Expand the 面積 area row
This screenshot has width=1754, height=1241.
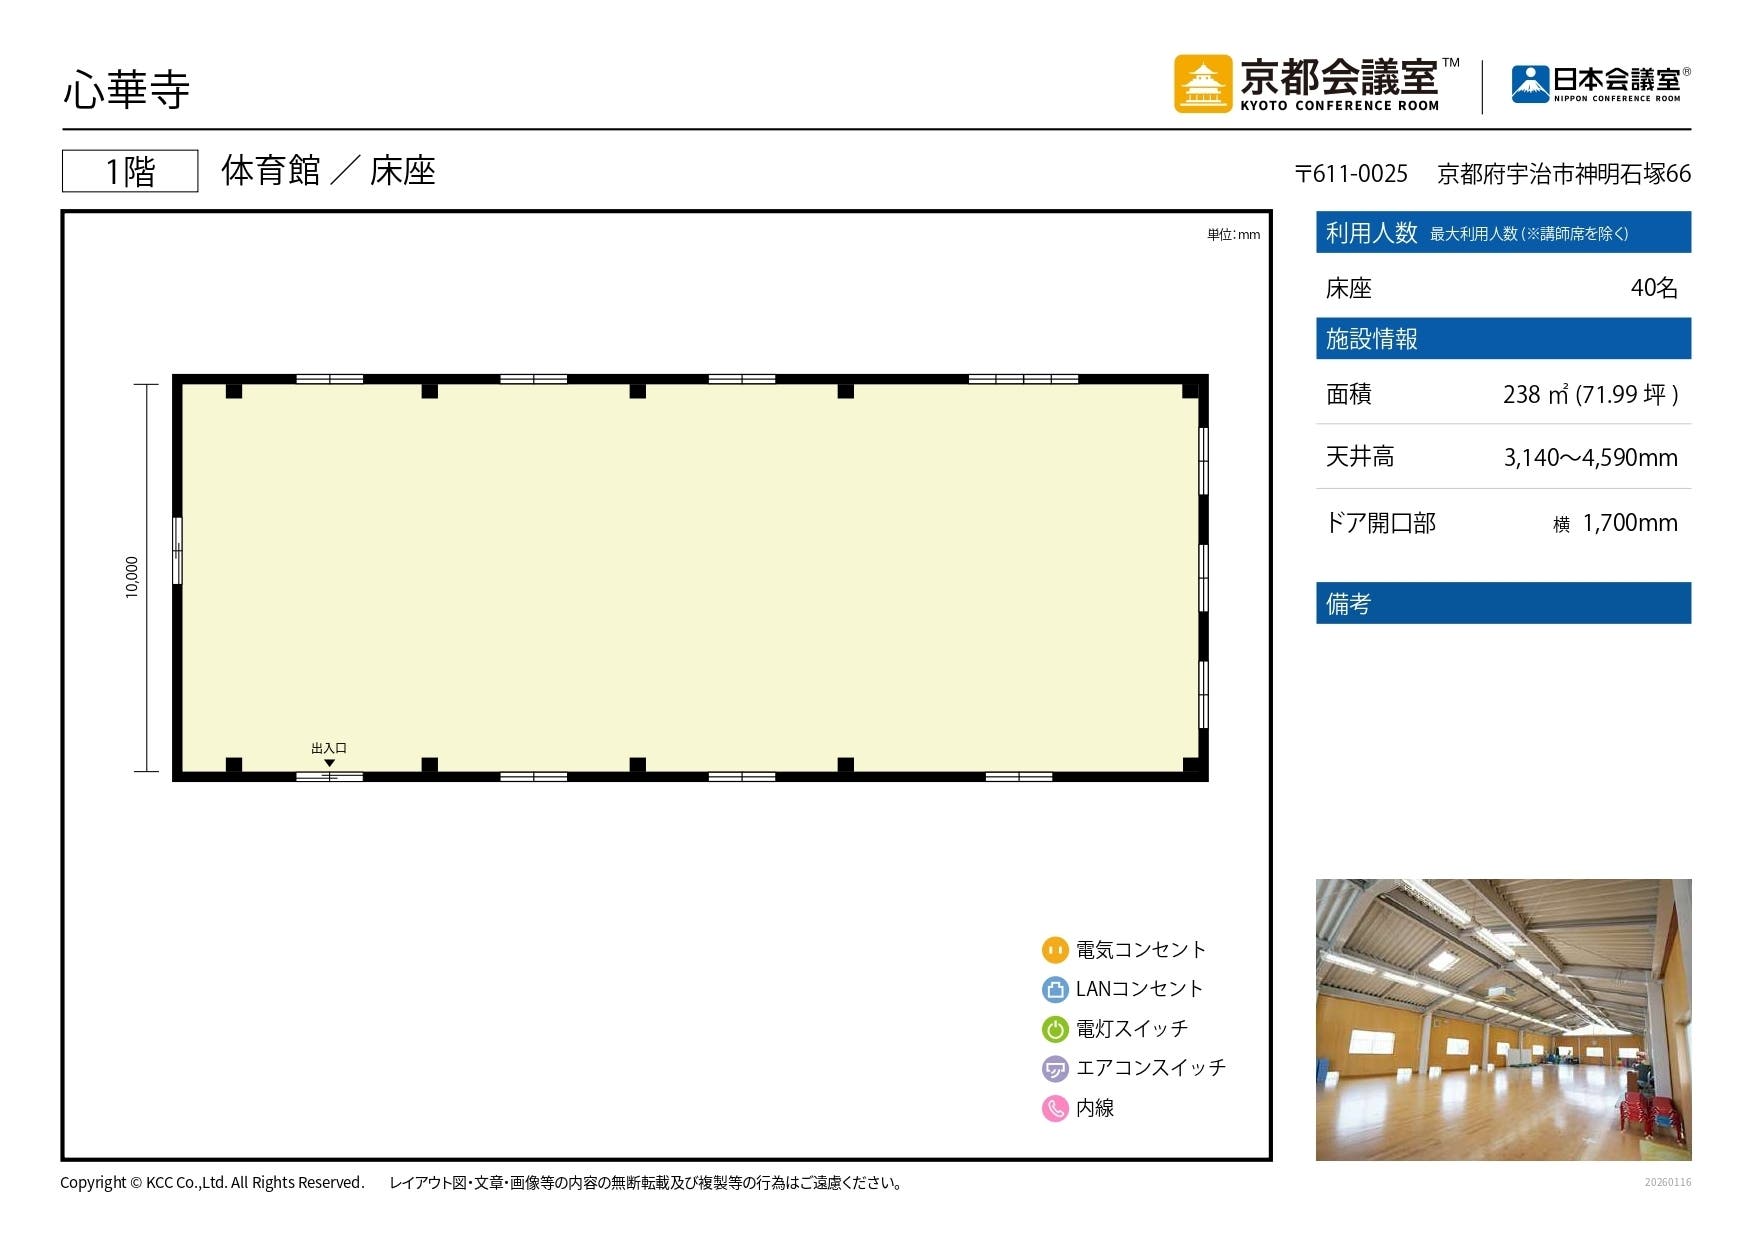pos(1502,394)
